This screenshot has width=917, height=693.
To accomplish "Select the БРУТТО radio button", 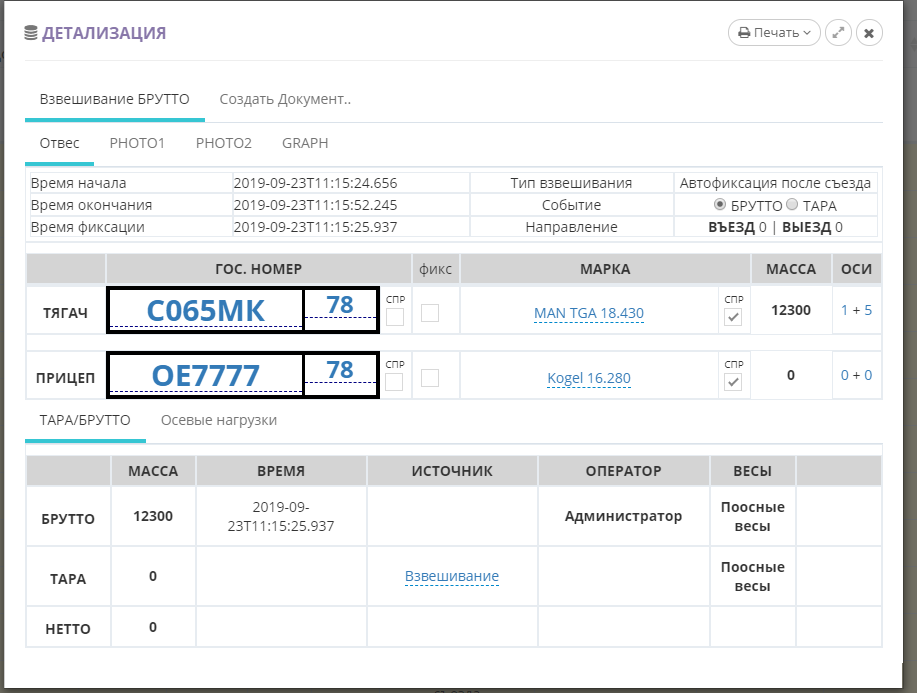I will (x=719, y=205).
